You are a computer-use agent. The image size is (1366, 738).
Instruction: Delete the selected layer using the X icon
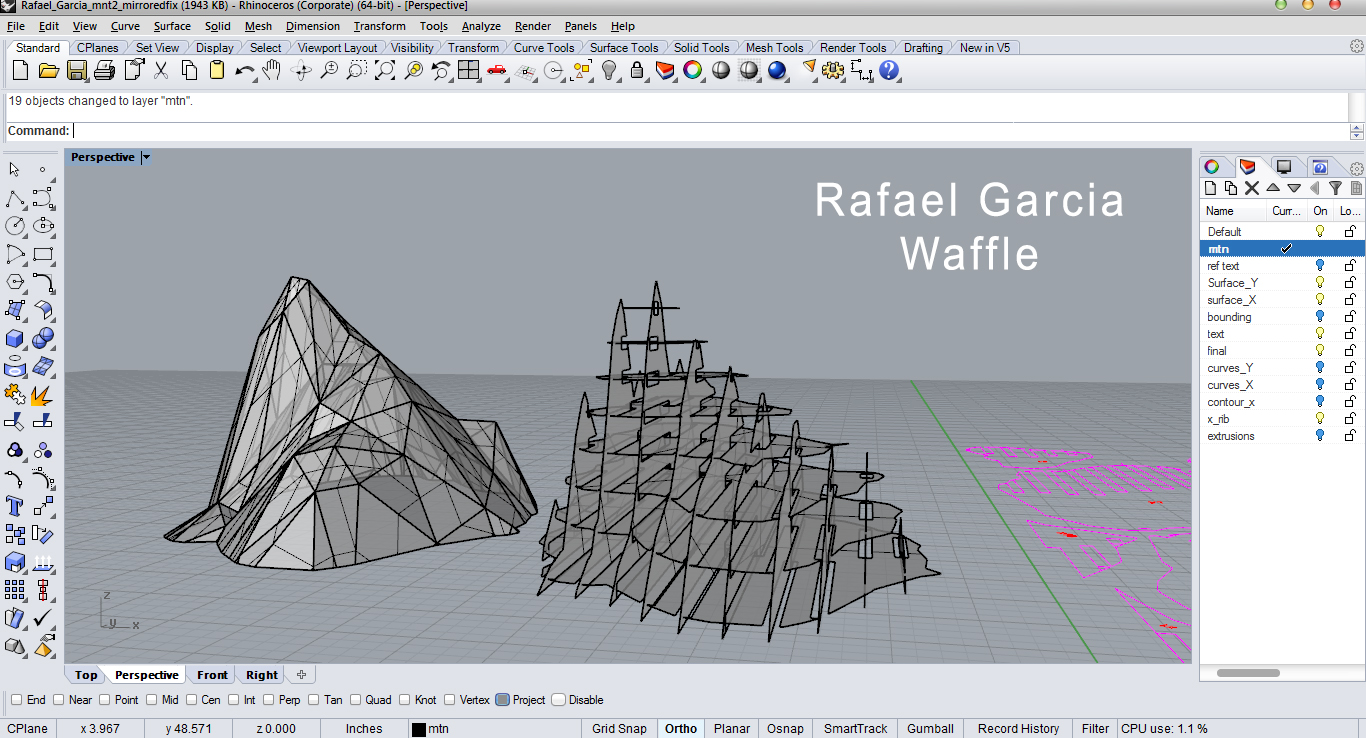click(x=1251, y=188)
